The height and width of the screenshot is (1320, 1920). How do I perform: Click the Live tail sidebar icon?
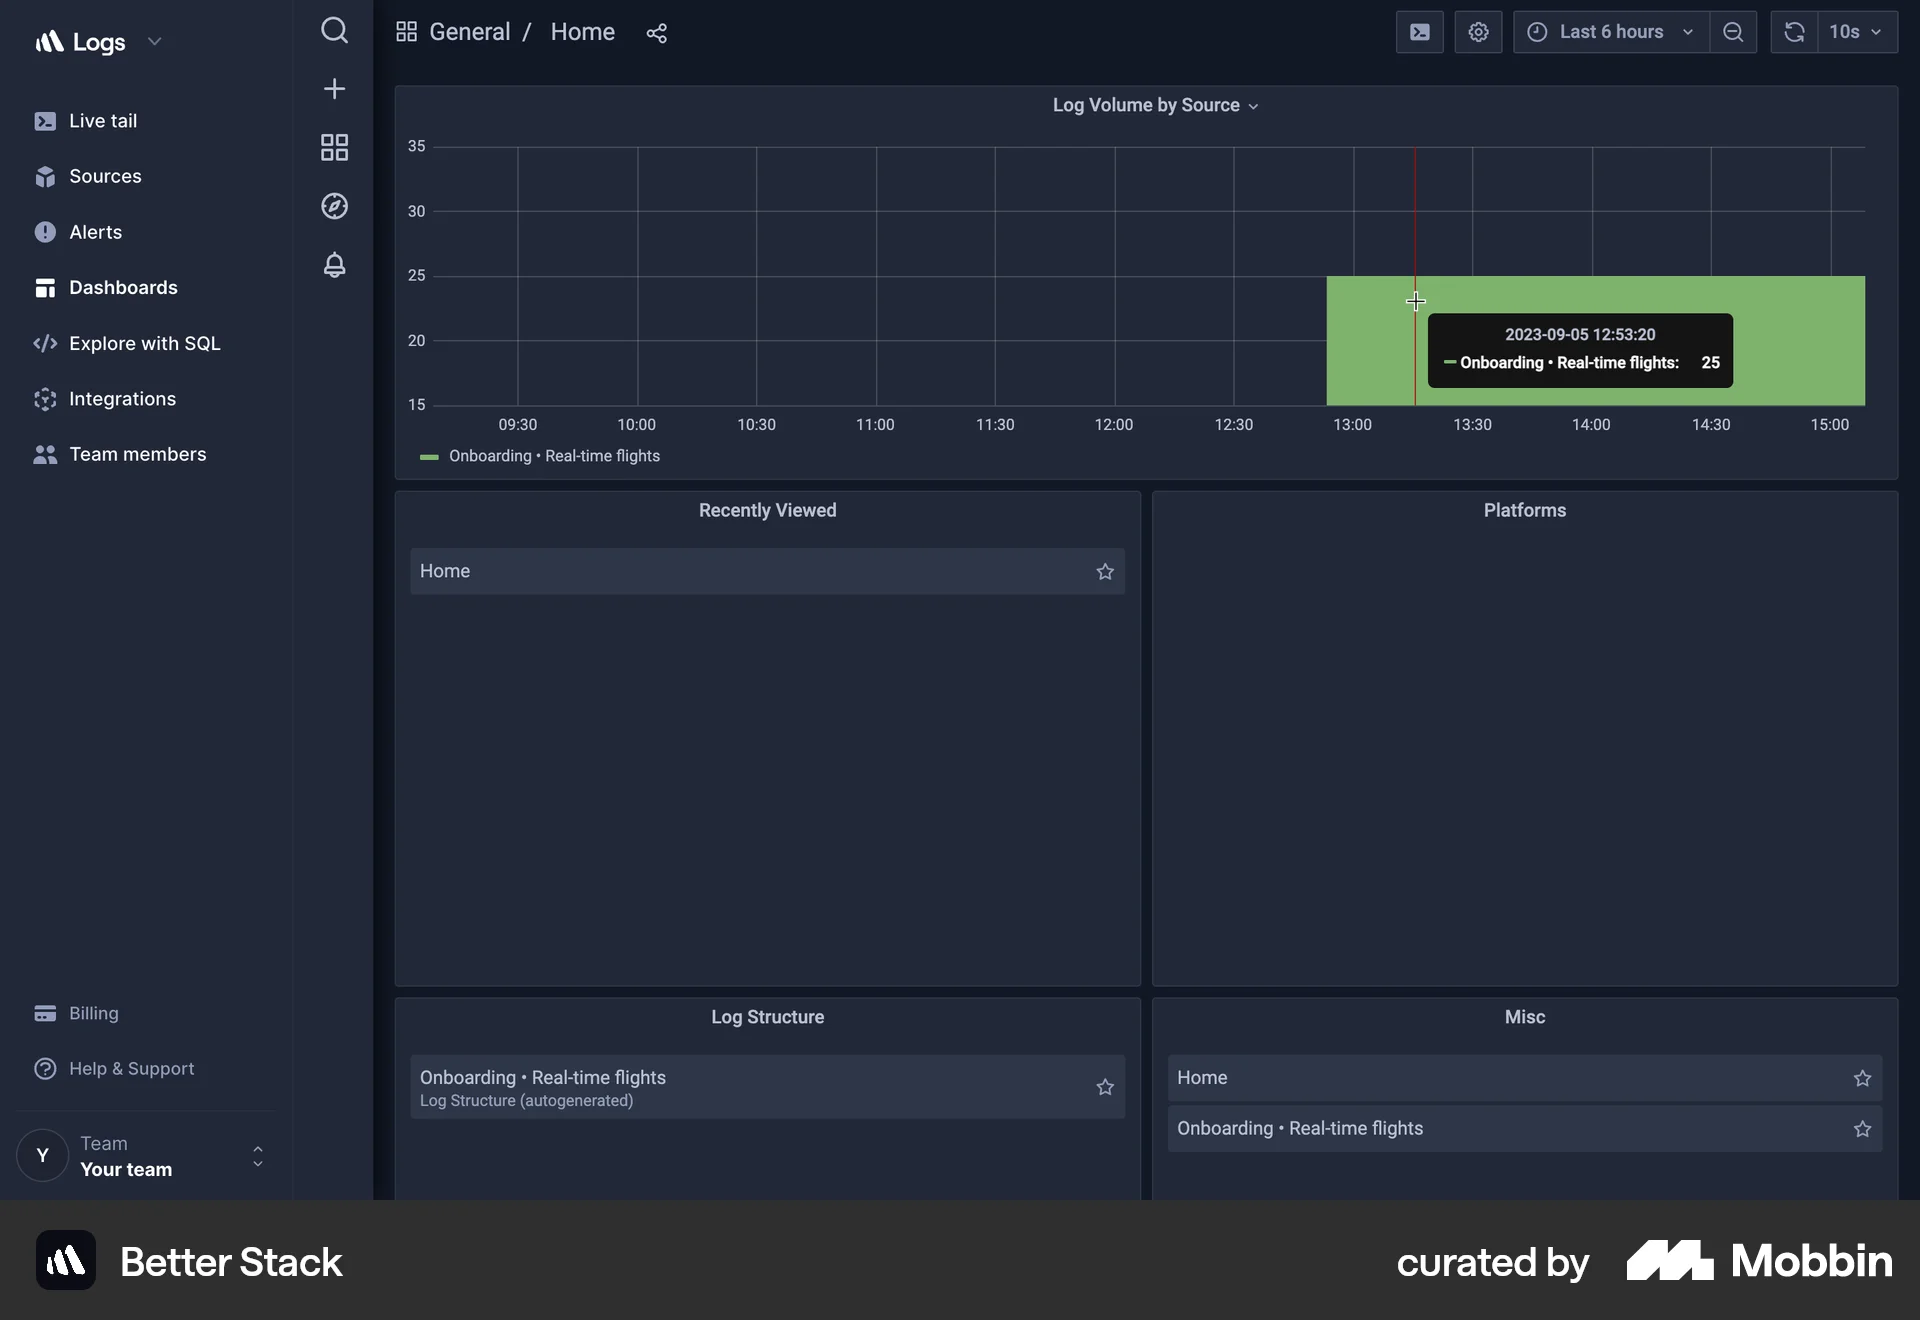(x=45, y=121)
